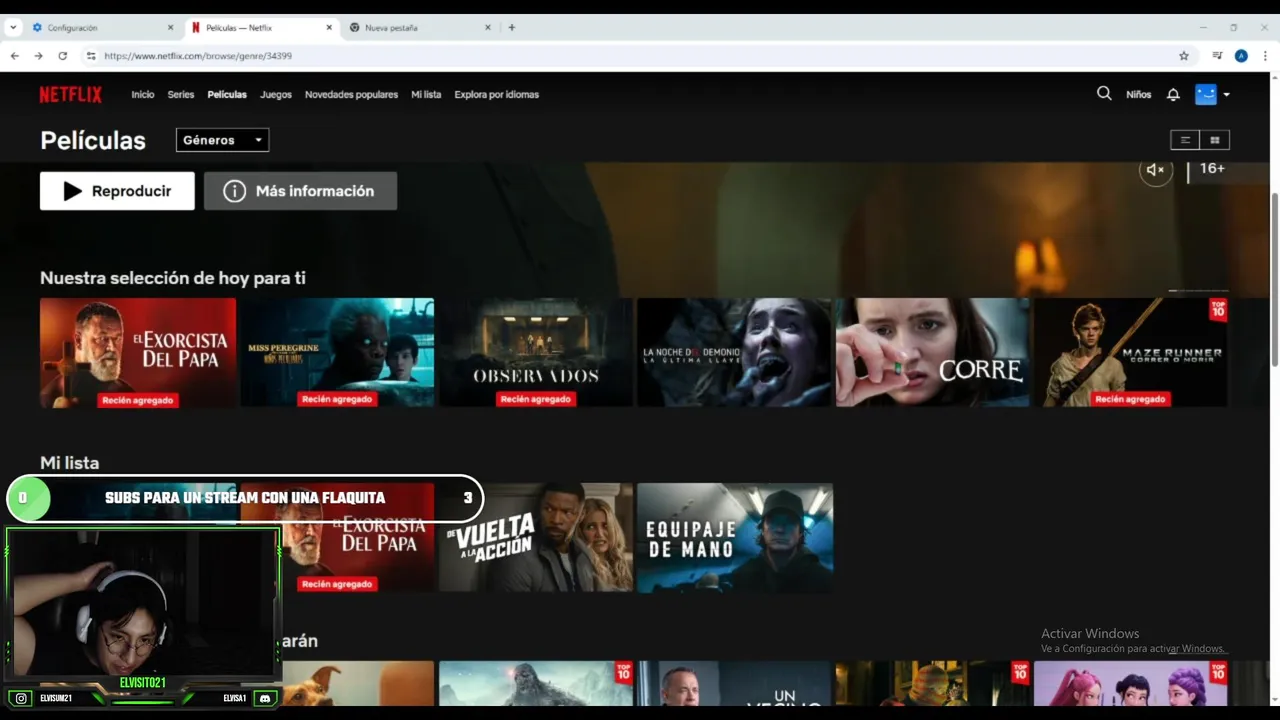Open the animated pink-haired girls thumbnail
Viewport: 1280px width, 720px height.
click(x=1131, y=683)
